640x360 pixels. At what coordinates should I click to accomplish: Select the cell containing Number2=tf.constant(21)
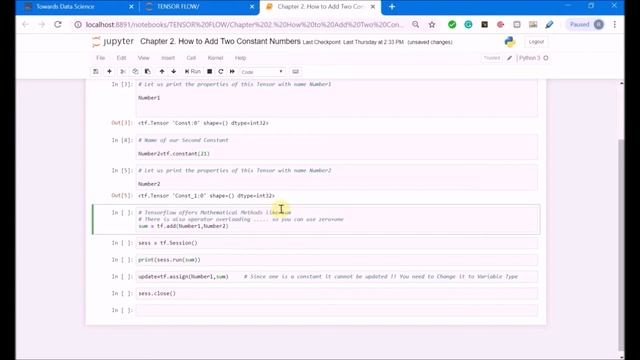pos(337,147)
